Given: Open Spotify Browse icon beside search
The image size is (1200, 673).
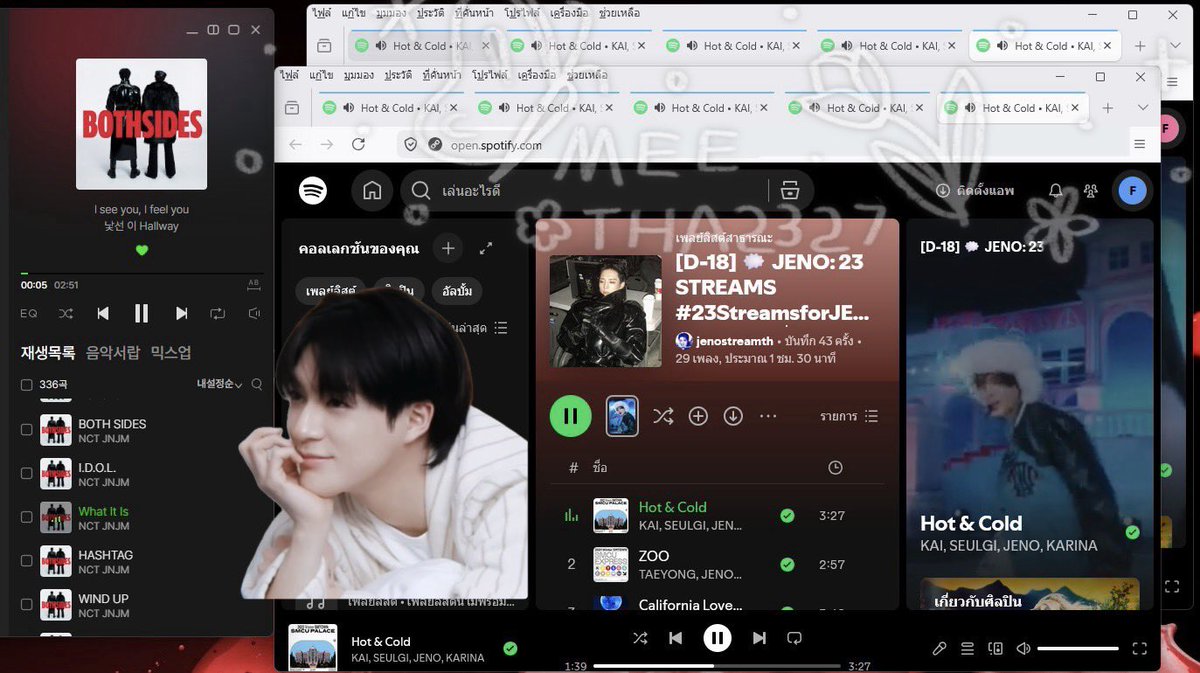Looking at the screenshot, I should [790, 190].
